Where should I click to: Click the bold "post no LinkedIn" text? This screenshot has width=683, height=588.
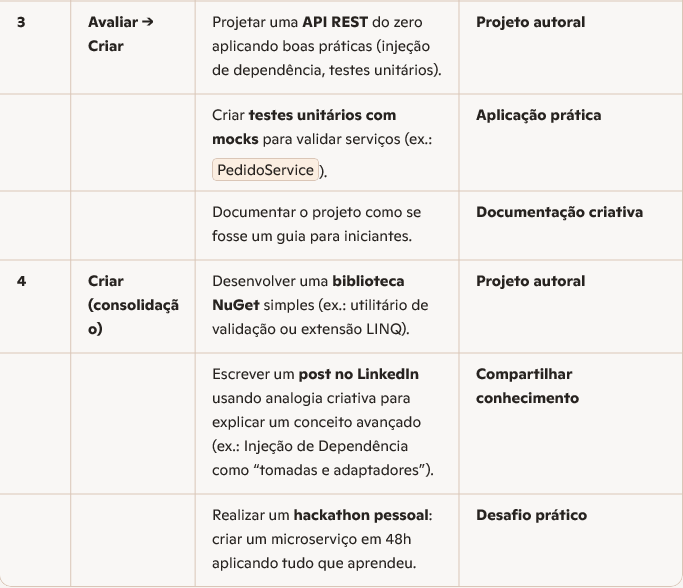[358, 374]
